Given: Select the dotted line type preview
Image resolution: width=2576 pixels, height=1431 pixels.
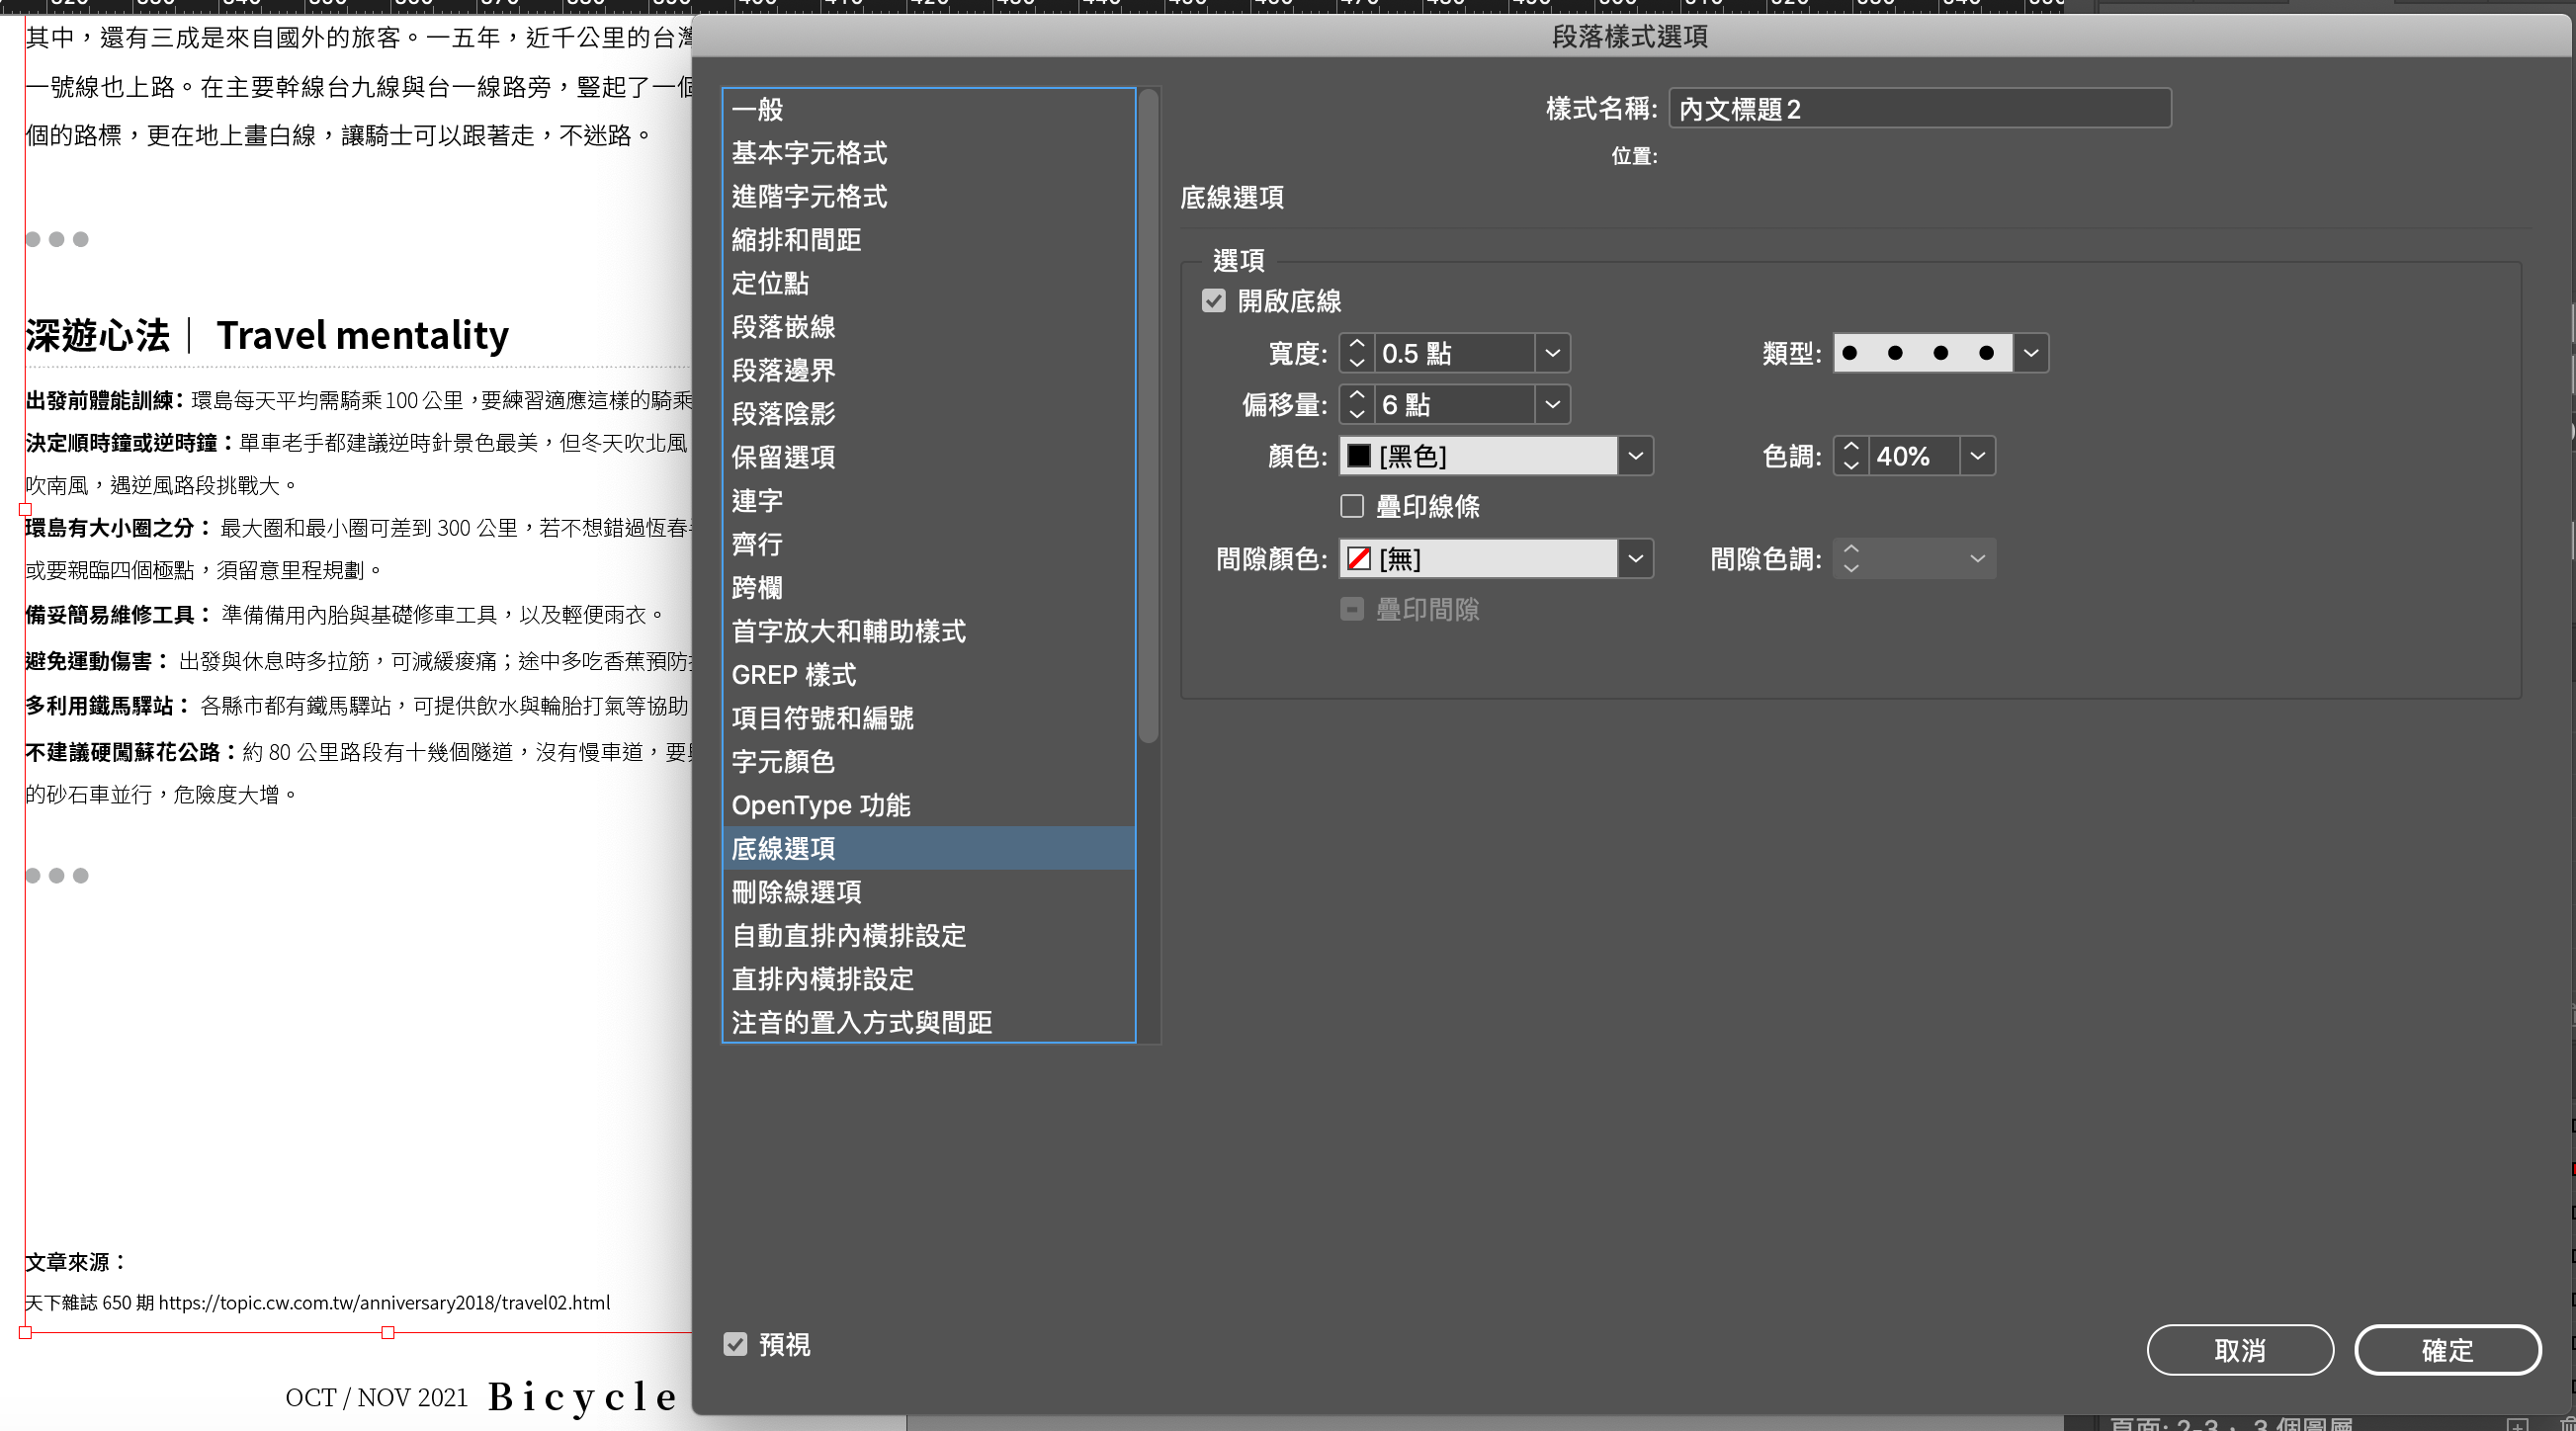Looking at the screenshot, I should [x=1921, y=353].
